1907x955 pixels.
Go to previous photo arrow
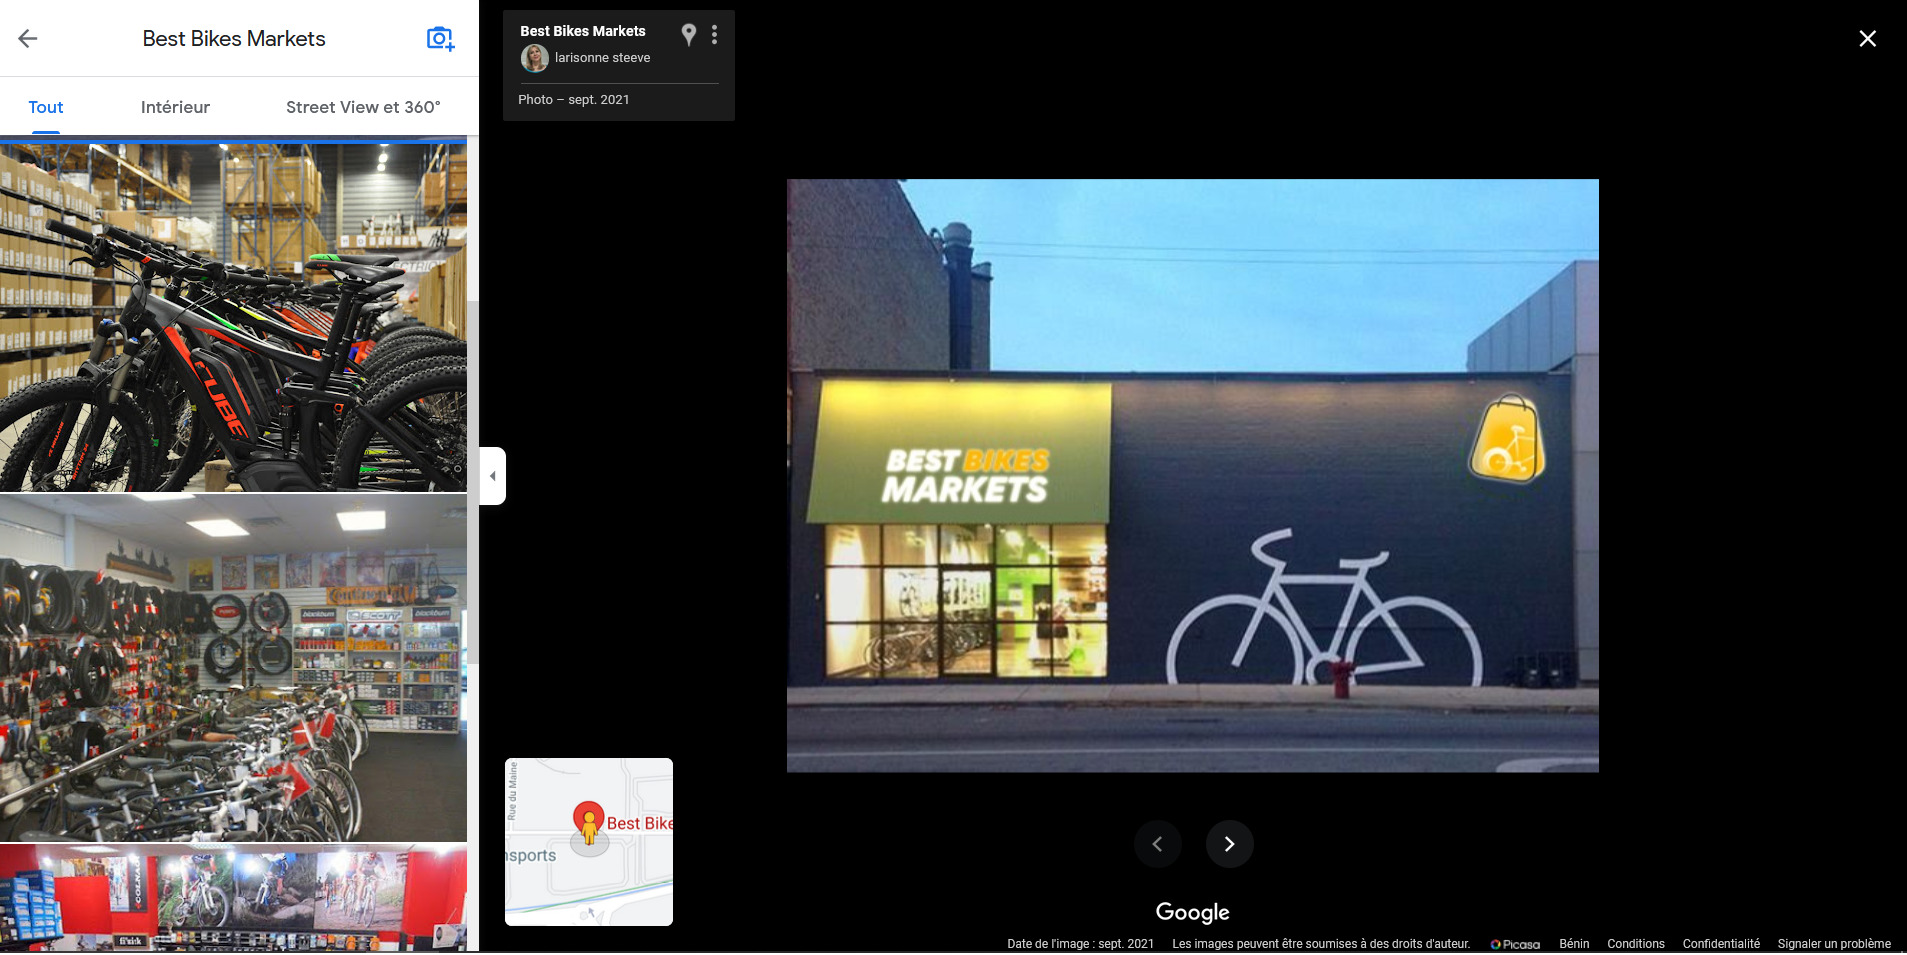click(x=1157, y=844)
